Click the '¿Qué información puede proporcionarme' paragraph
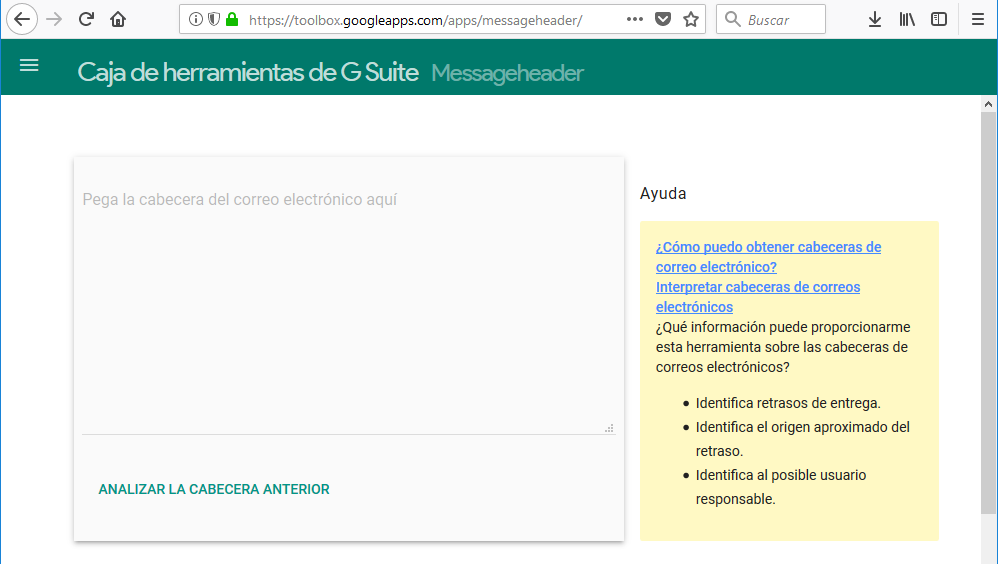998x564 pixels. coord(783,347)
